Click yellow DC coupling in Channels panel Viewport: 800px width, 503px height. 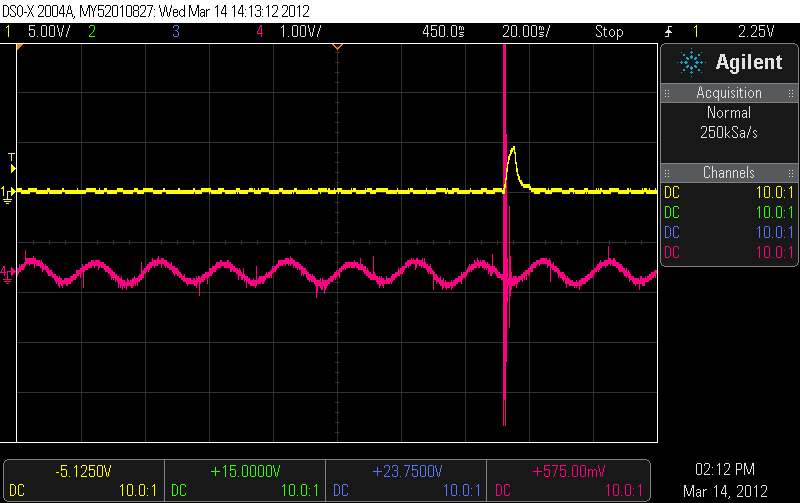[672, 193]
